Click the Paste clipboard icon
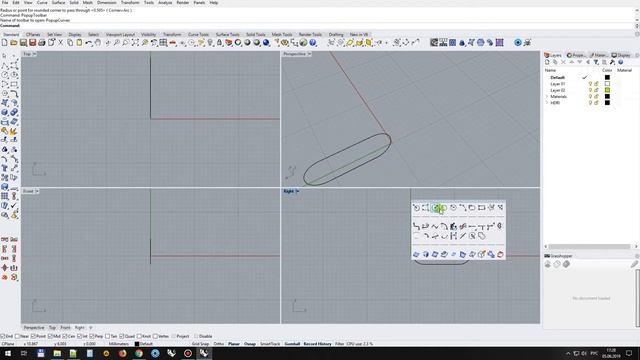The image size is (640, 360). click(x=79, y=42)
